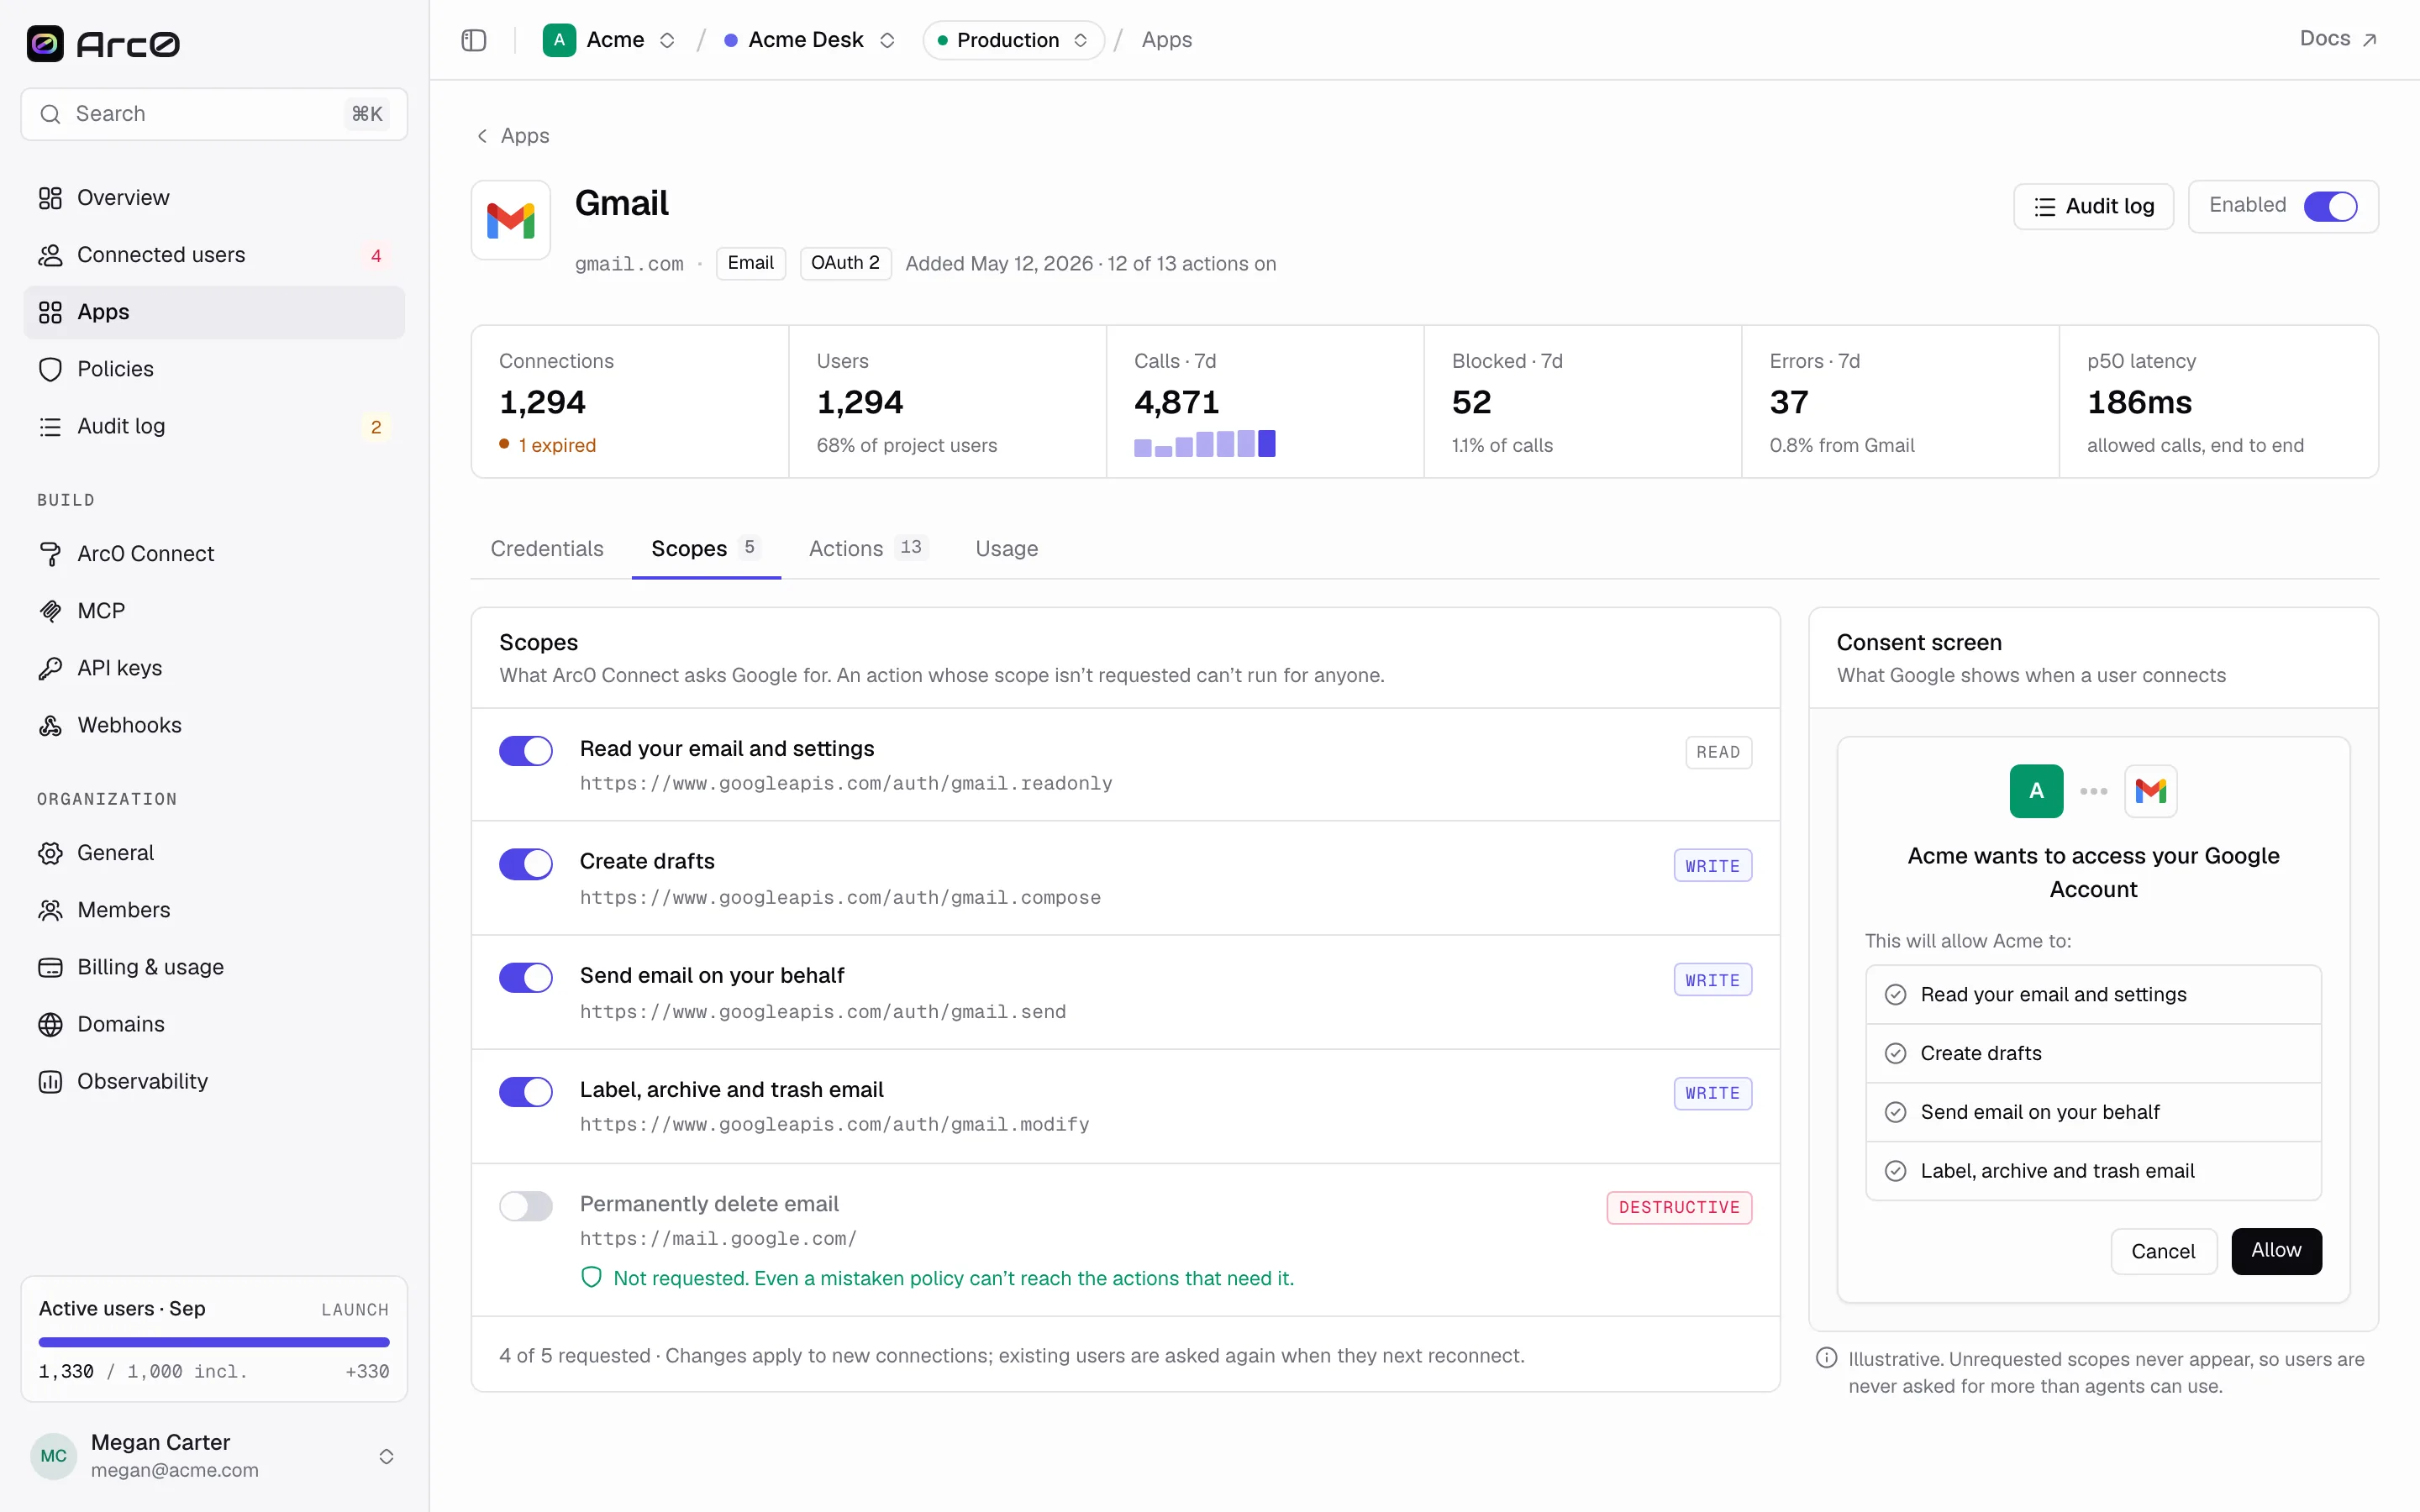Click the MC user avatar
2420x1512 pixels.
(54, 1455)
